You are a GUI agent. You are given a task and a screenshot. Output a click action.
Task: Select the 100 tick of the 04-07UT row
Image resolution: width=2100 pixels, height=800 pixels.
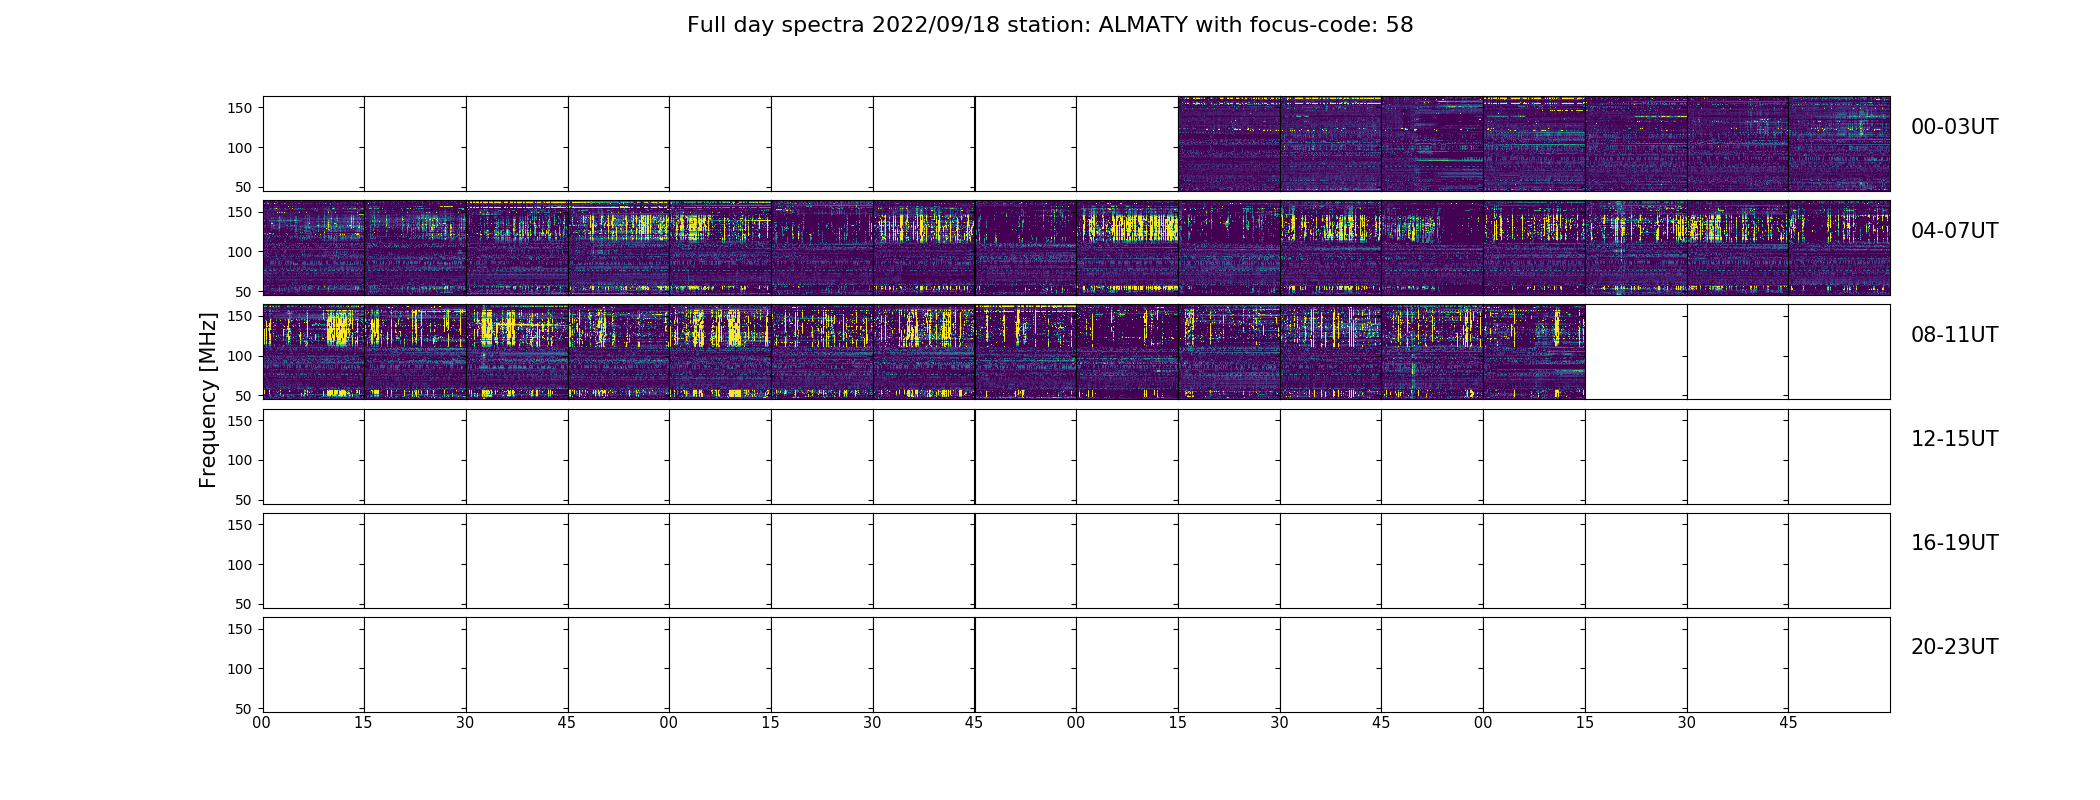click(x=241, y=252)
